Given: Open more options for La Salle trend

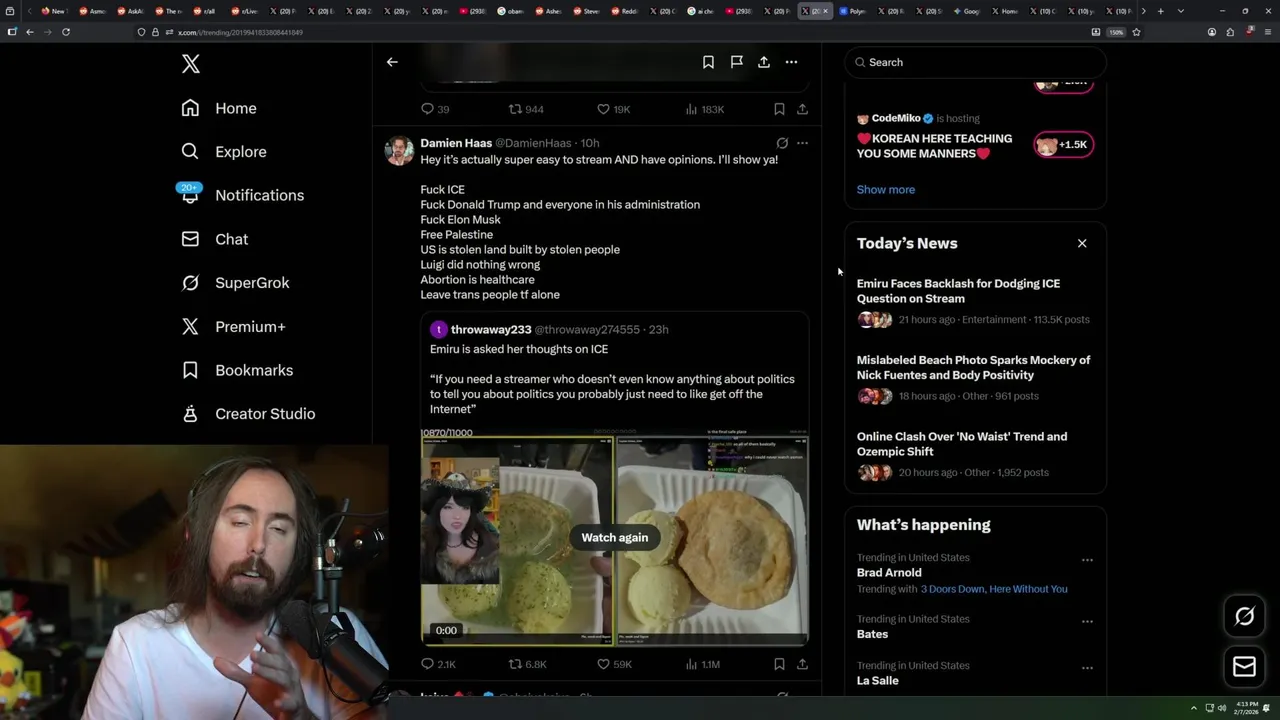Looking at the screenshot, I should coord(1087,668).
